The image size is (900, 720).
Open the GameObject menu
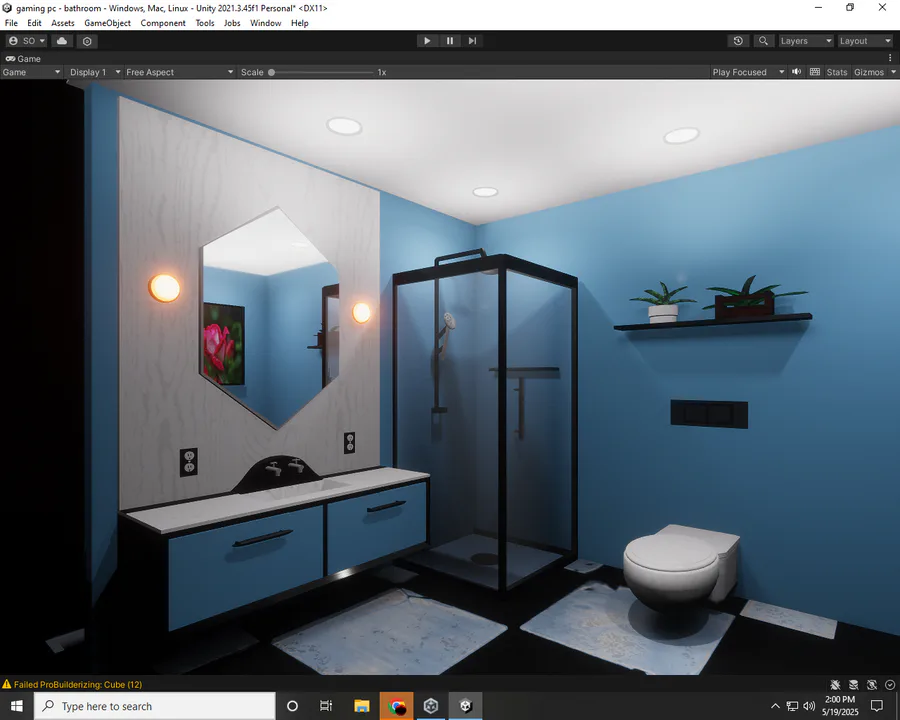[x=107, y=23]
